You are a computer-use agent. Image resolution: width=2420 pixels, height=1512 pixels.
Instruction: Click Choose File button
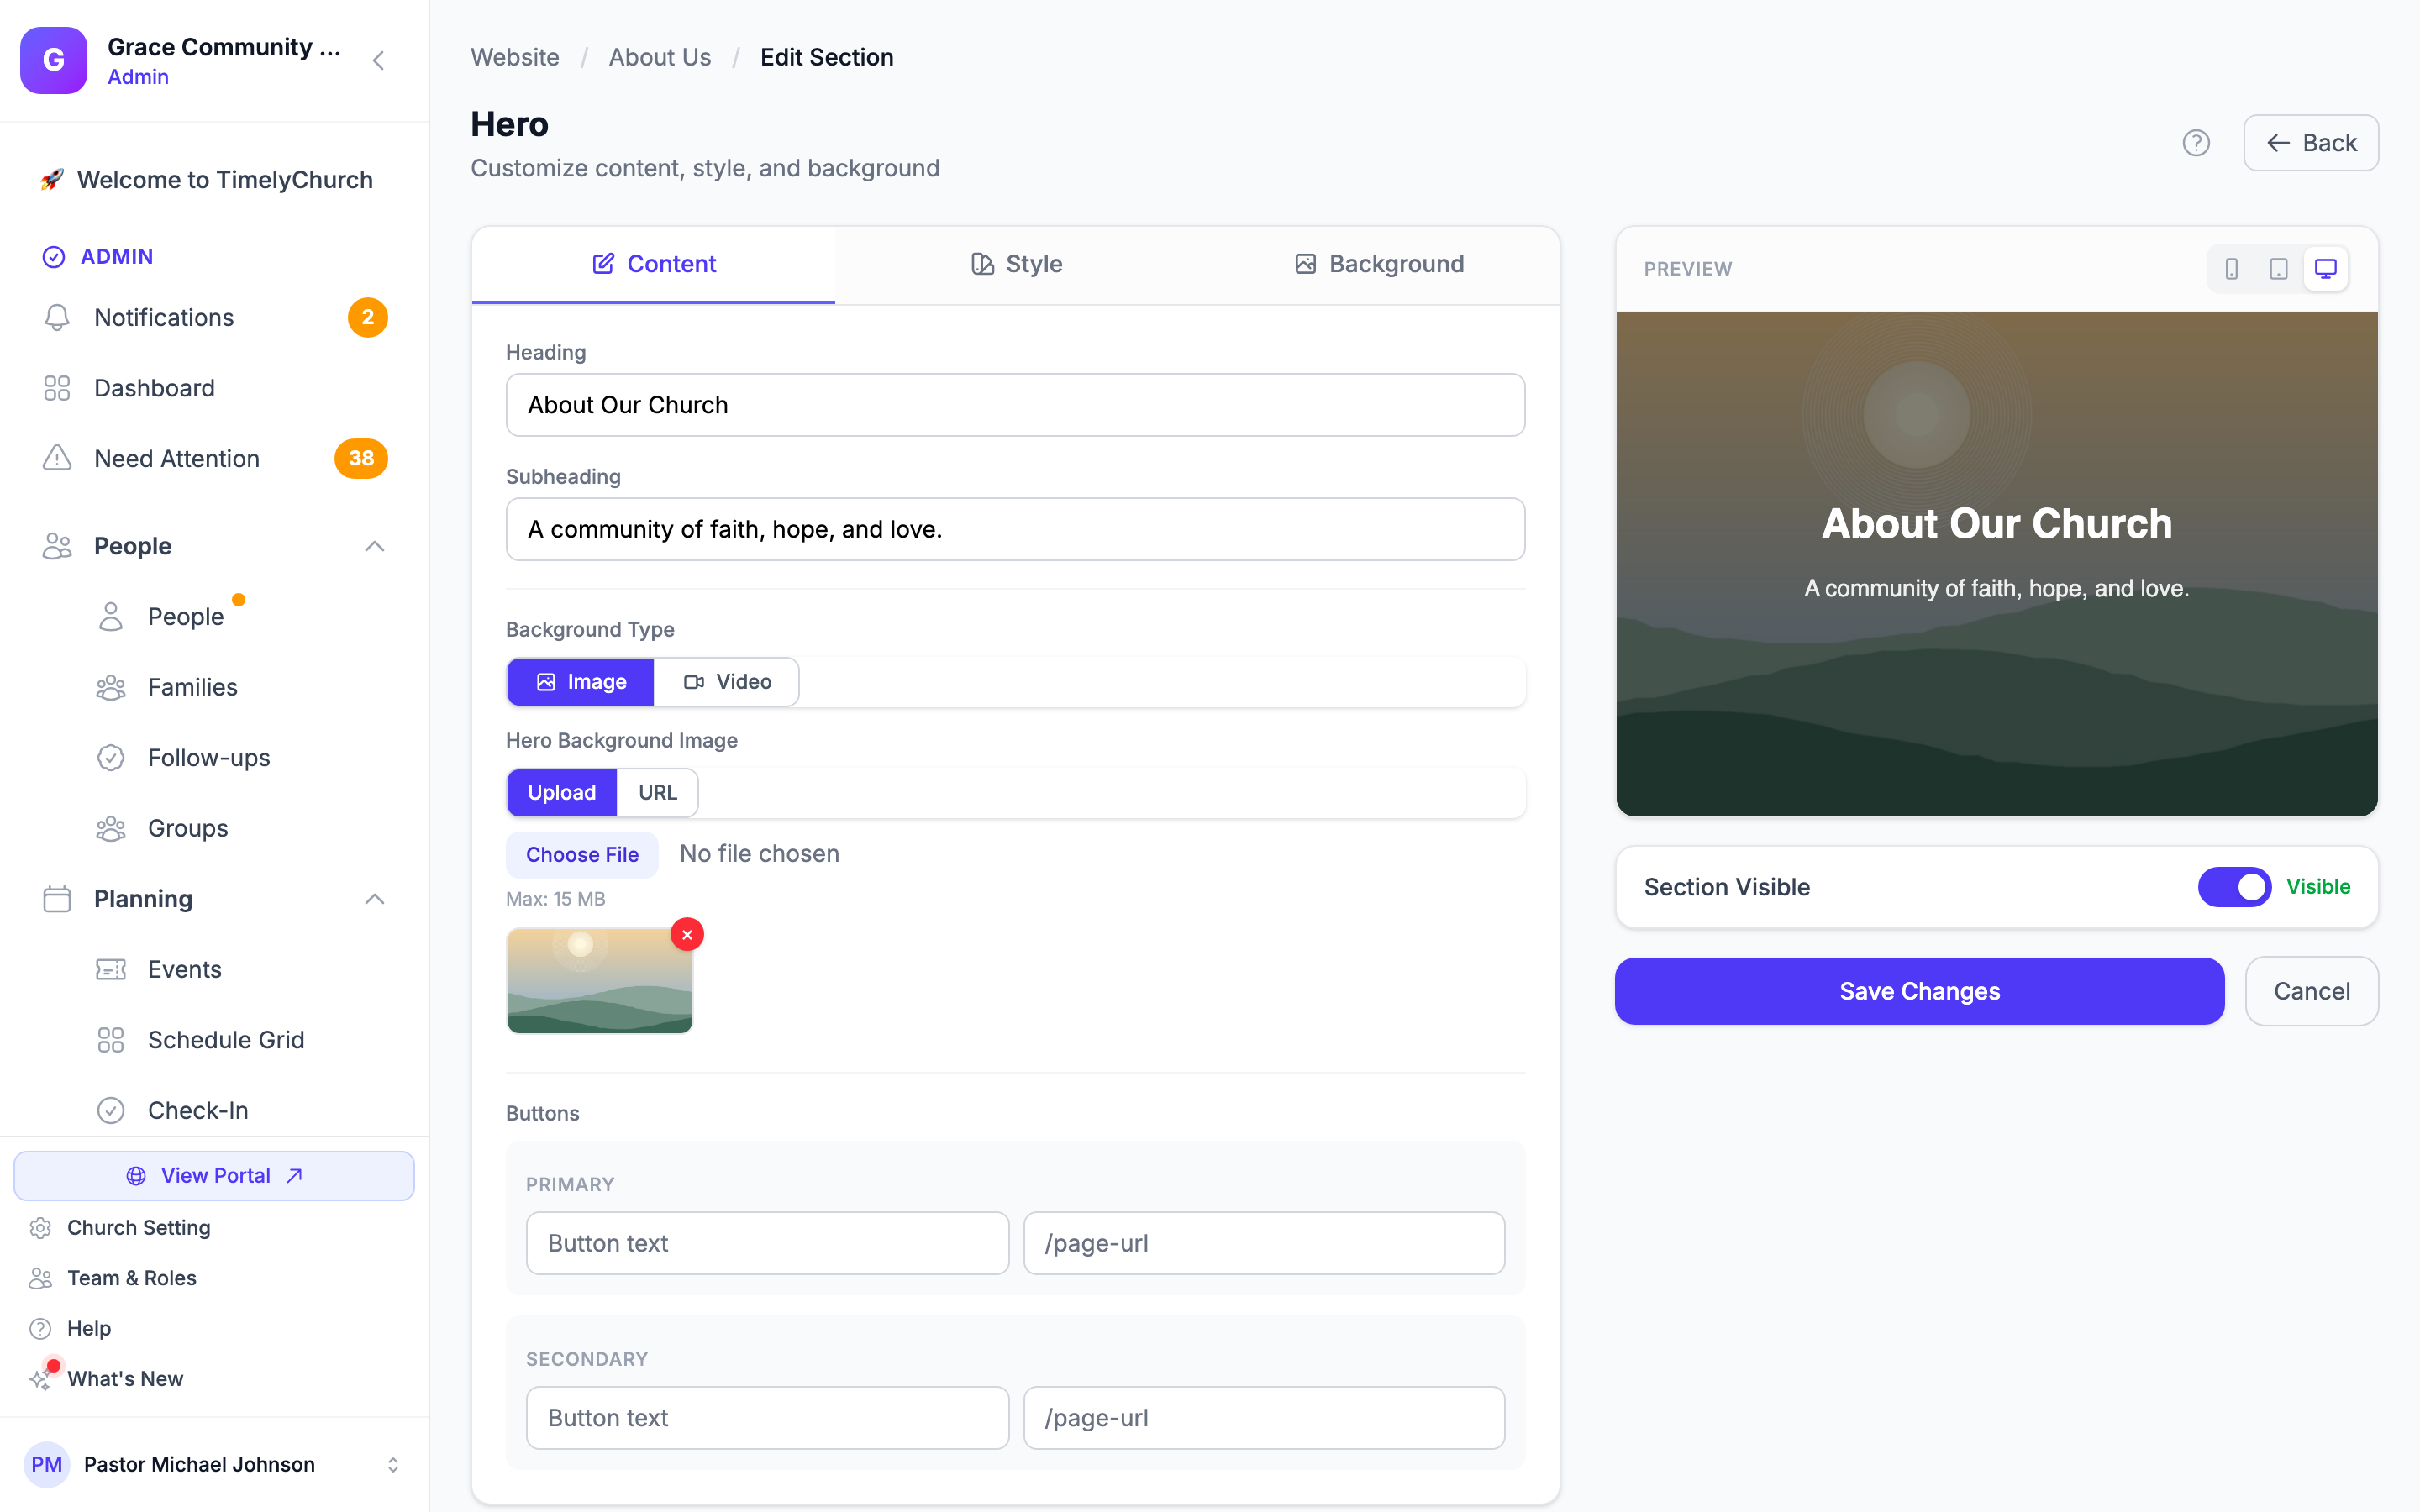point(582,855)
